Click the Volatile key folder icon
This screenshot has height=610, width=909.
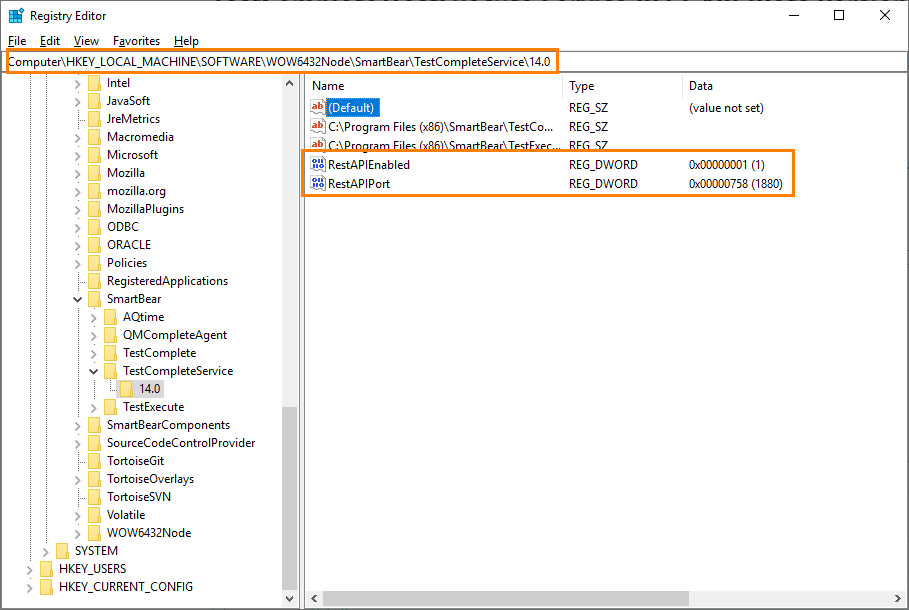pyautogui.click(x=95, y=514)
